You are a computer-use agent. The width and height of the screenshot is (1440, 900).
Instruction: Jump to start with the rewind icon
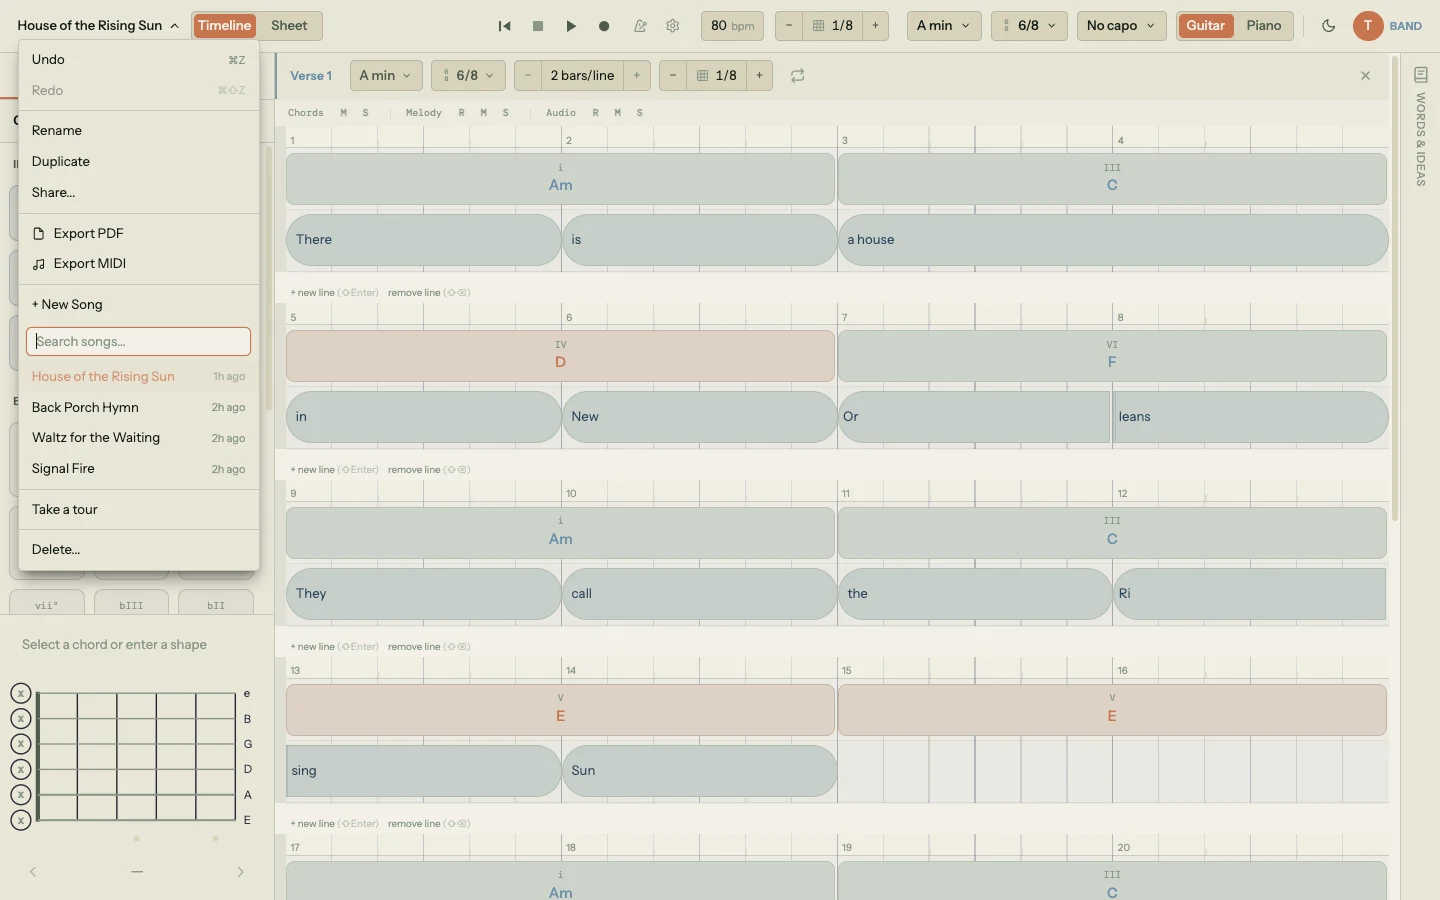(505, 26)
